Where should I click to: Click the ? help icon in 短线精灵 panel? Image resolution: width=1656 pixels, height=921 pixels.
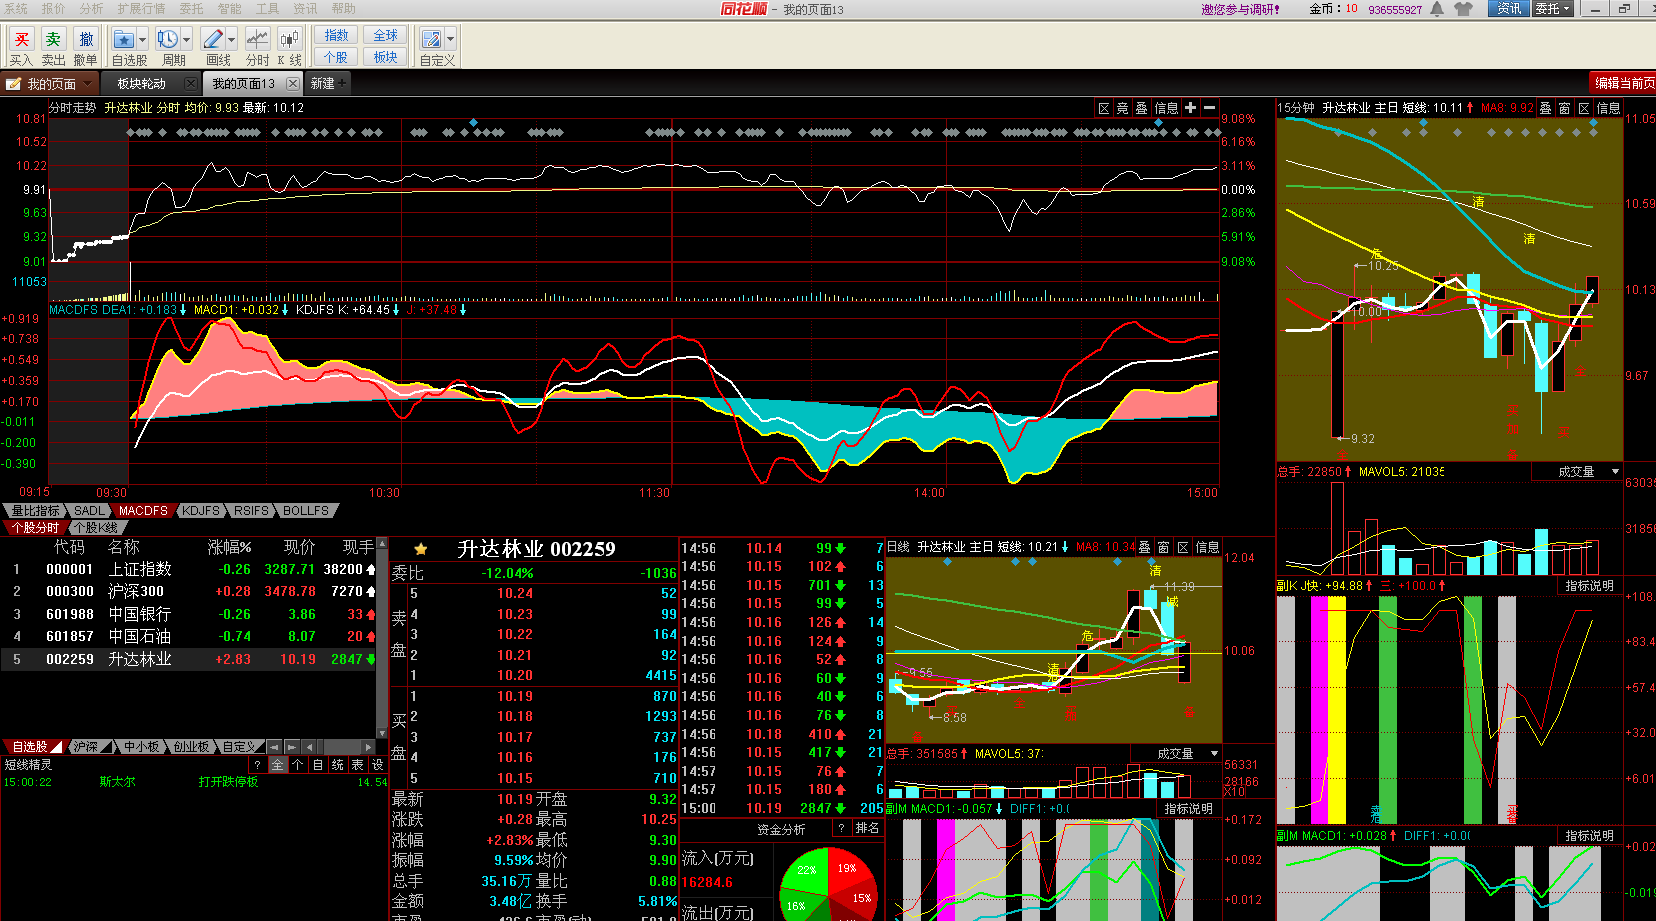[x=257, y=764]
